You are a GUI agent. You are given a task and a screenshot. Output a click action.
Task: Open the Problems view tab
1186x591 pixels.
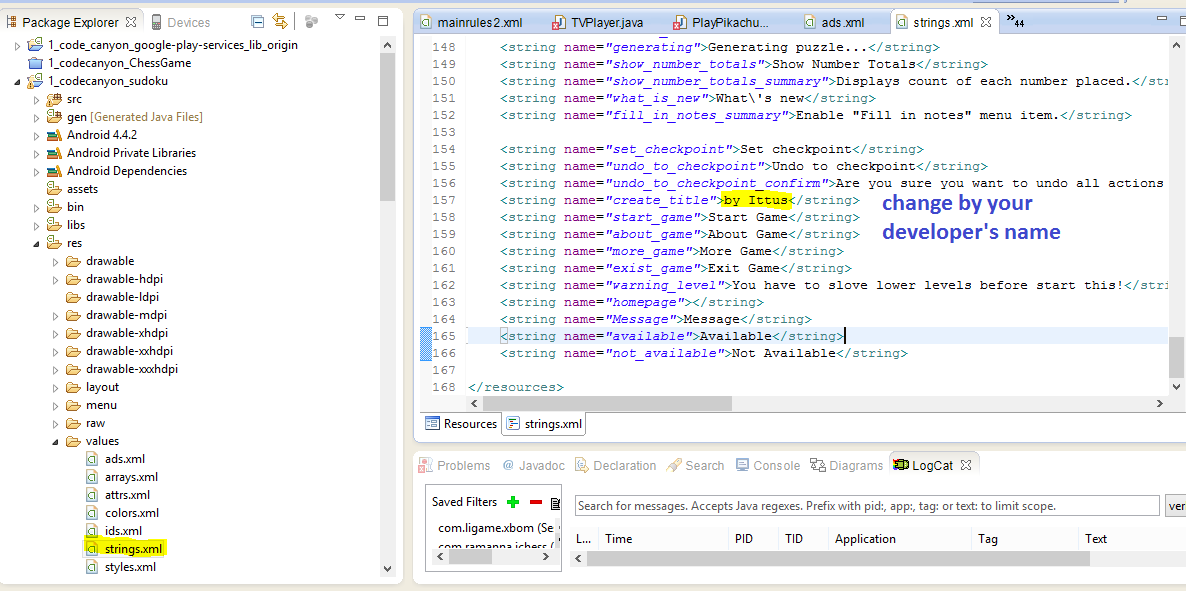pos(455,465)
